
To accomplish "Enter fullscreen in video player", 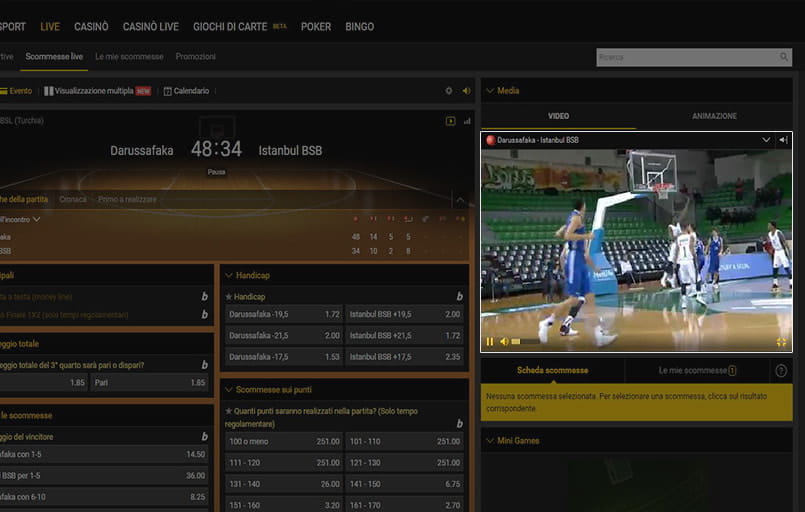I will tap(781, 342).
